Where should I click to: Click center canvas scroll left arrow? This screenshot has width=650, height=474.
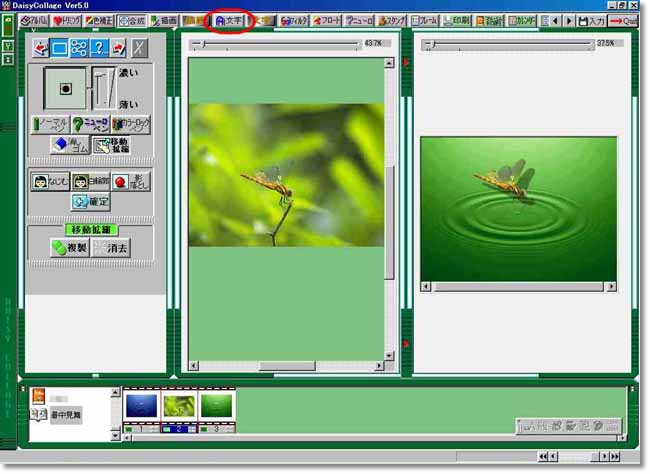coord(193,366)
